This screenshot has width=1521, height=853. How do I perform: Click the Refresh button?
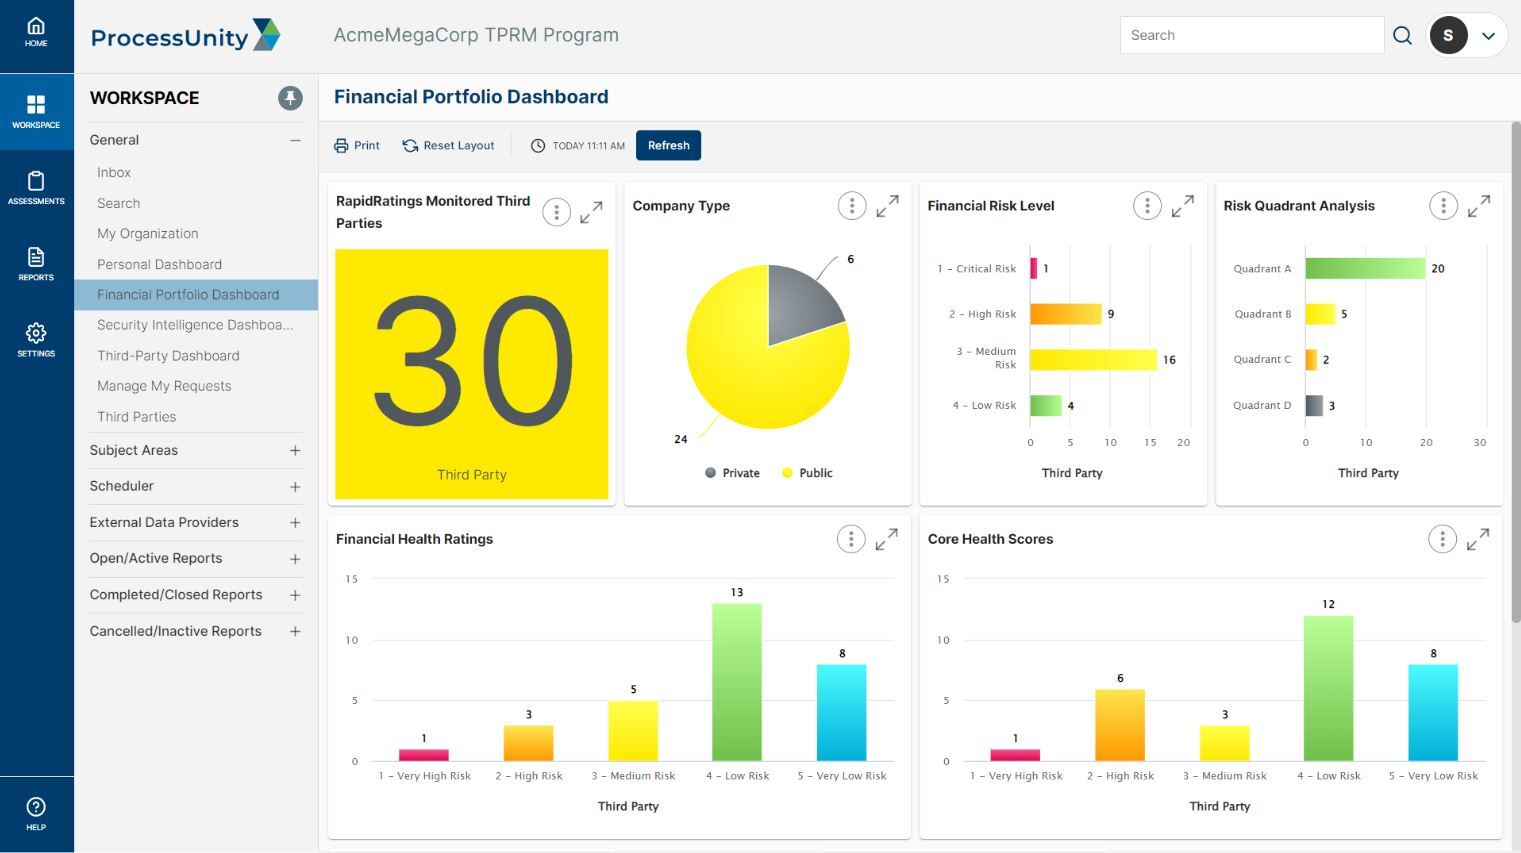[668, 146]
